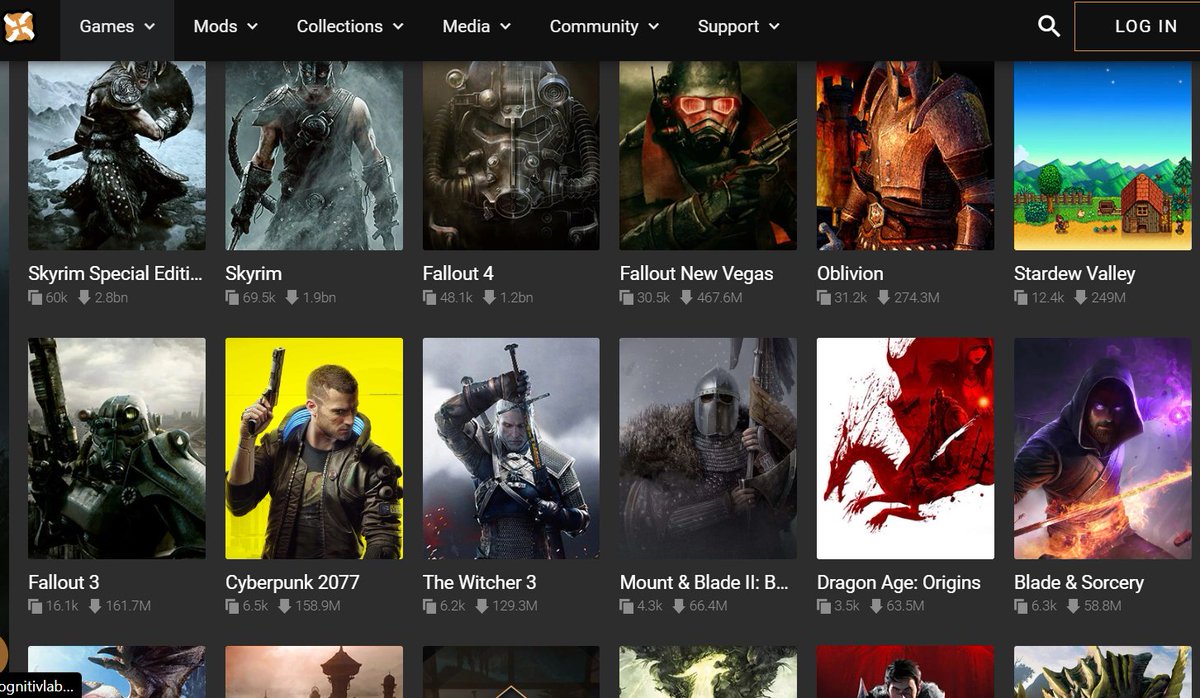The height and width of the screenshot is (698, 1200).
Task: Open the Blade & Sorcery cover thumbnail
Action: 1102,448
